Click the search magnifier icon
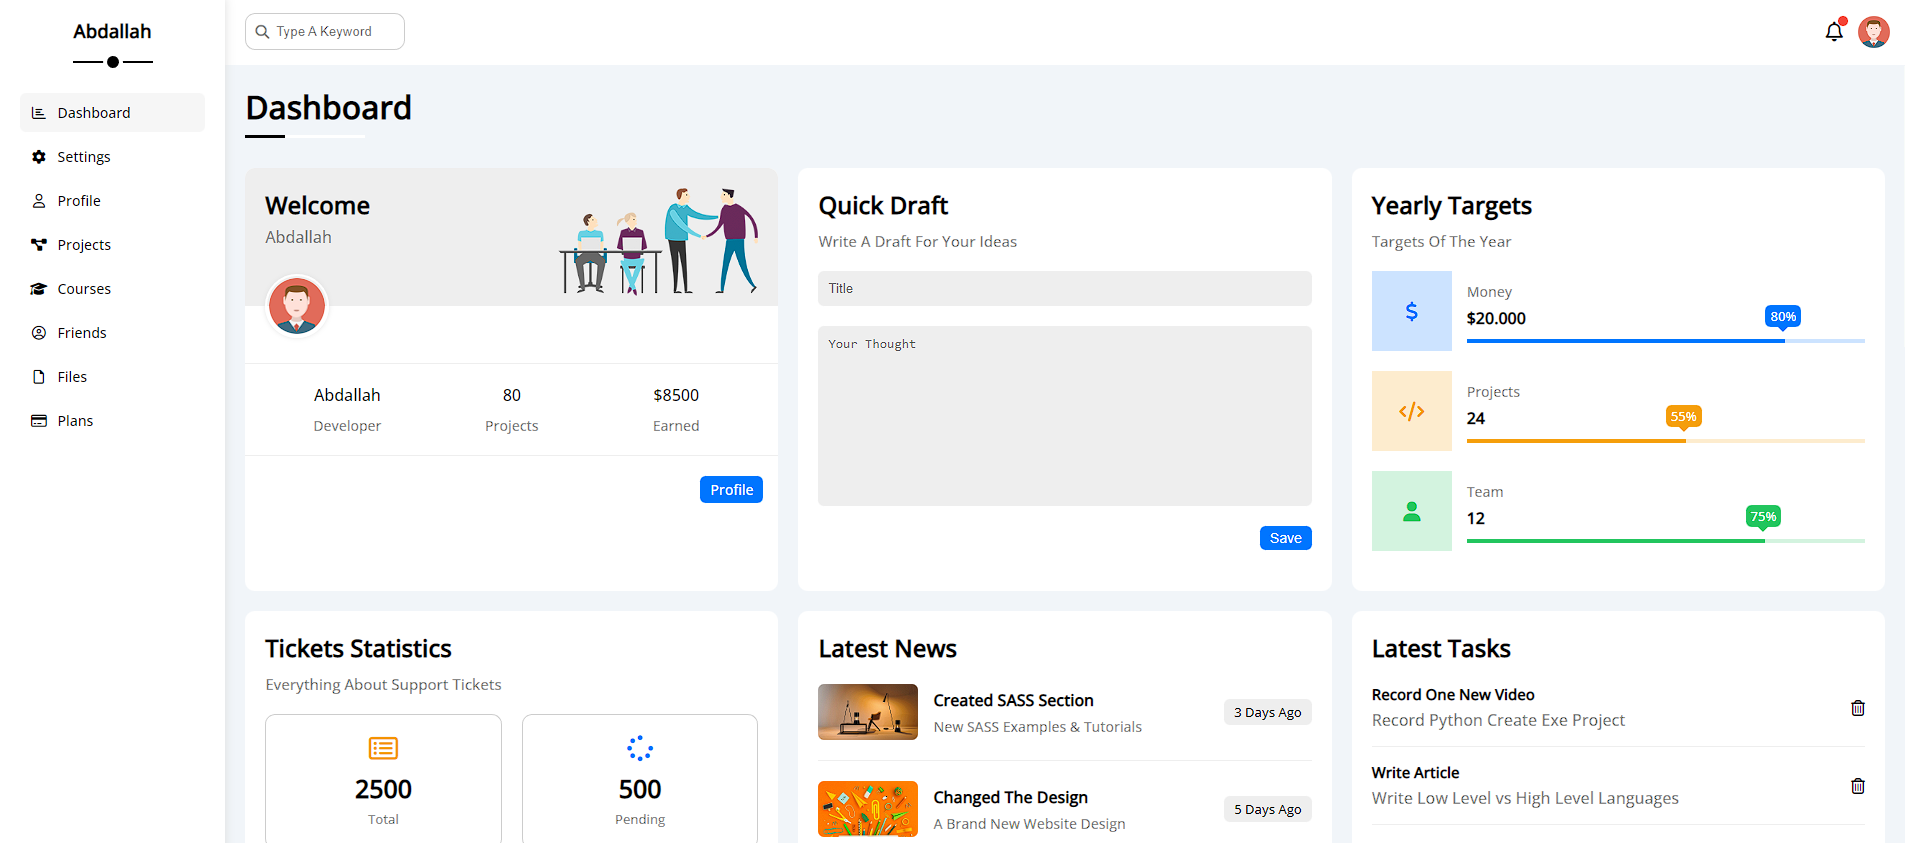 (263, 32)
